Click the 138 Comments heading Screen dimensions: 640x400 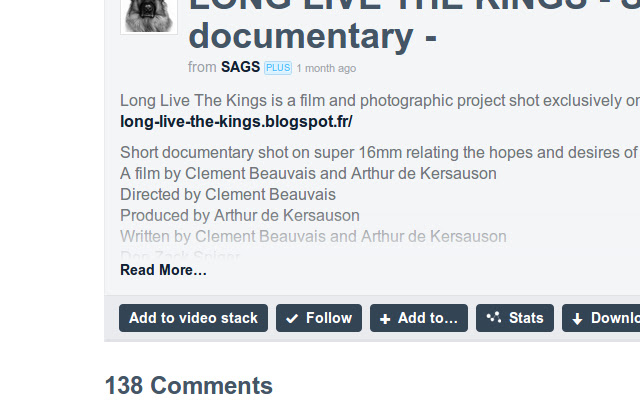(188, 386)
